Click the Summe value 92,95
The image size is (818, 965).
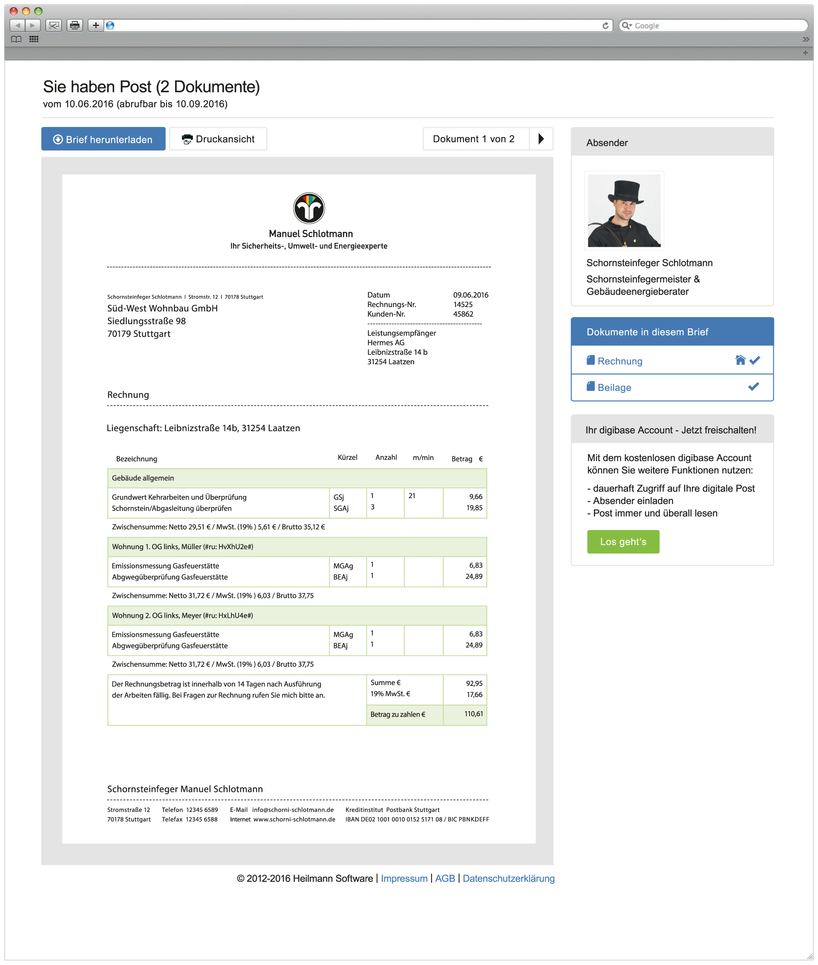point(475,684)
